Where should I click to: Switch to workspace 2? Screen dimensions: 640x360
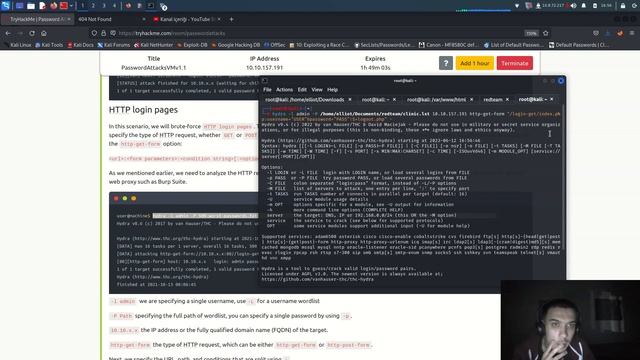pyautogui.click(x=93, y=6)
